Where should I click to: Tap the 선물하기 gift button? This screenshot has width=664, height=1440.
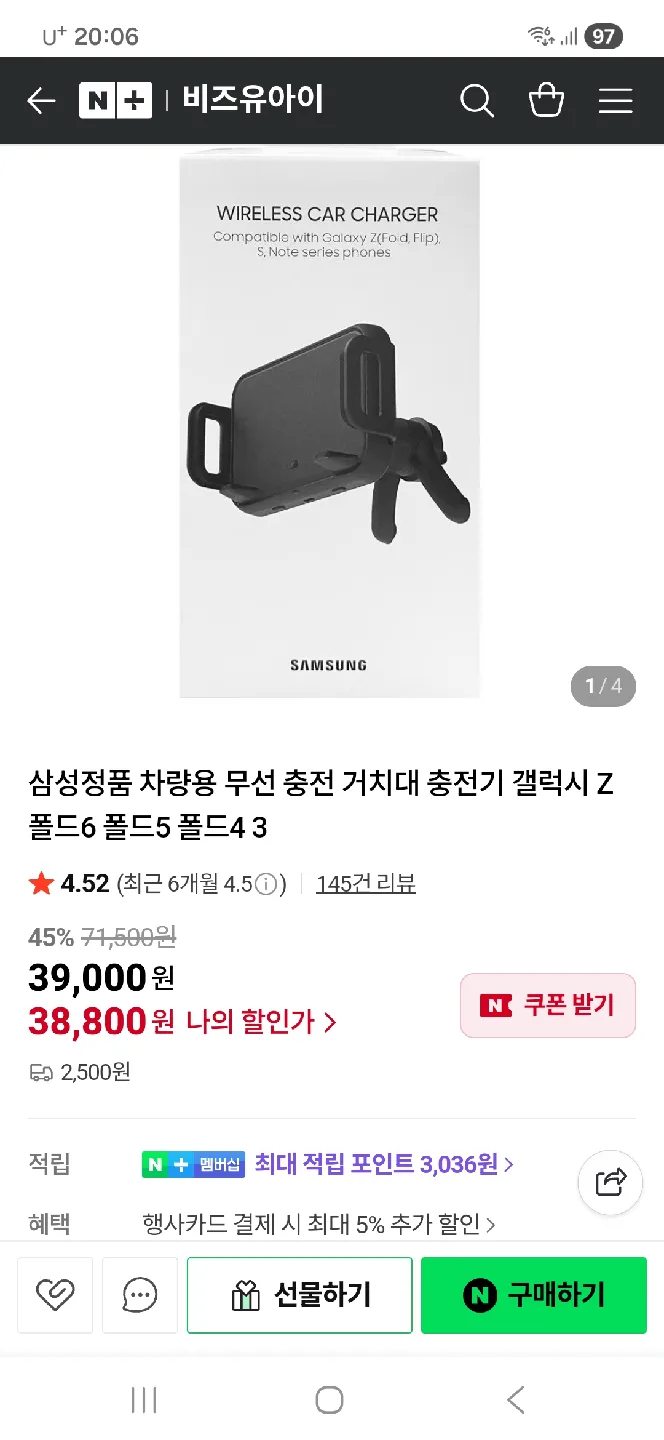point(300,1295)
